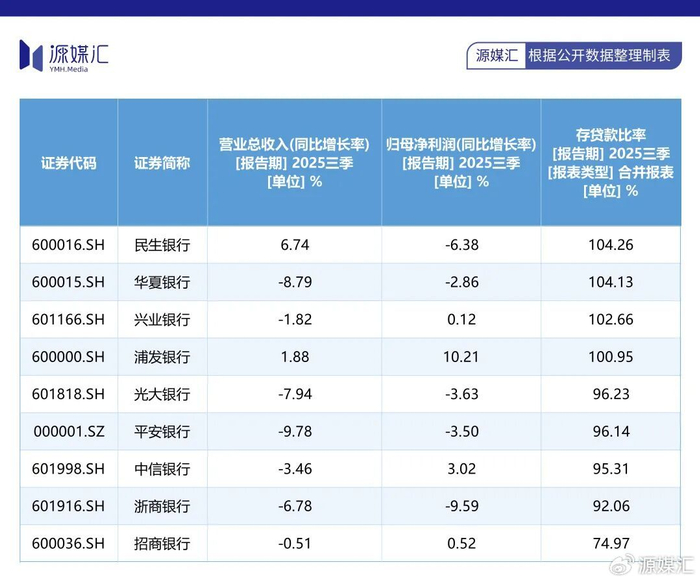Screen dimensions: 700x582
Task: Select the net profit value -3.63
Action: click(462, 394)
